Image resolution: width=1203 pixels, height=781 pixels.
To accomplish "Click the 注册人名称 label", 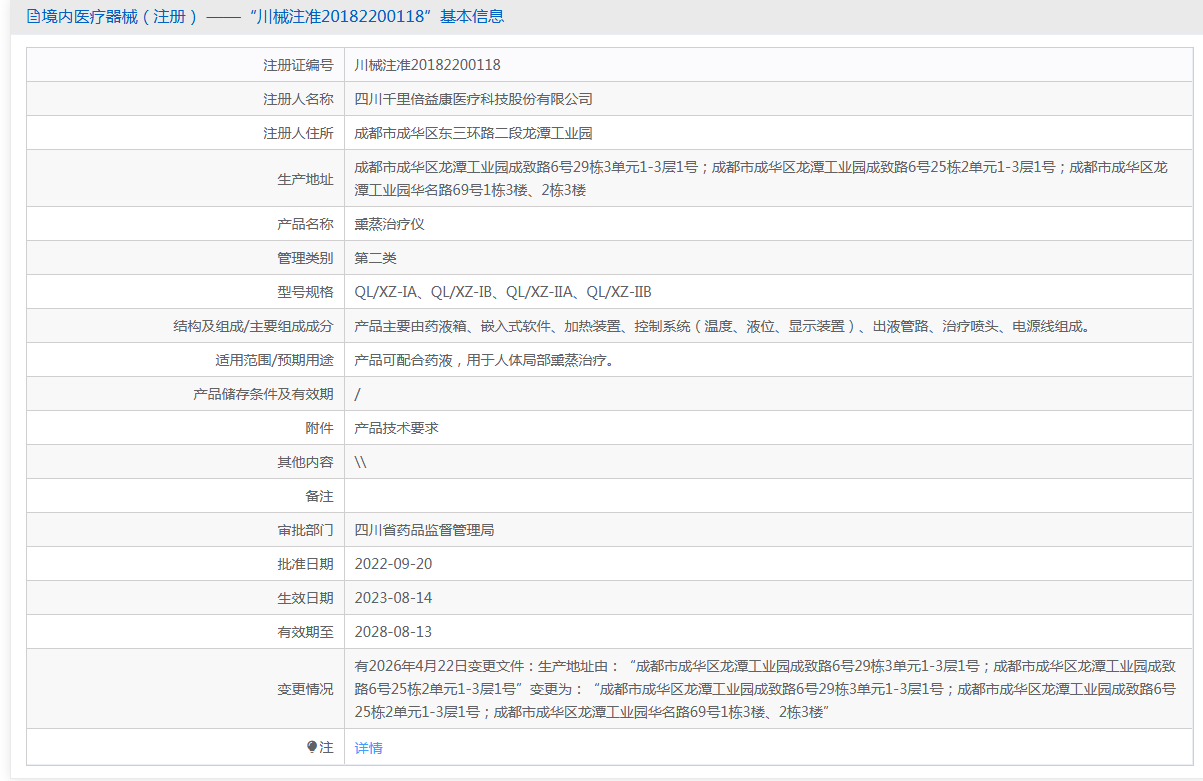I will click(x=298, y=99).
